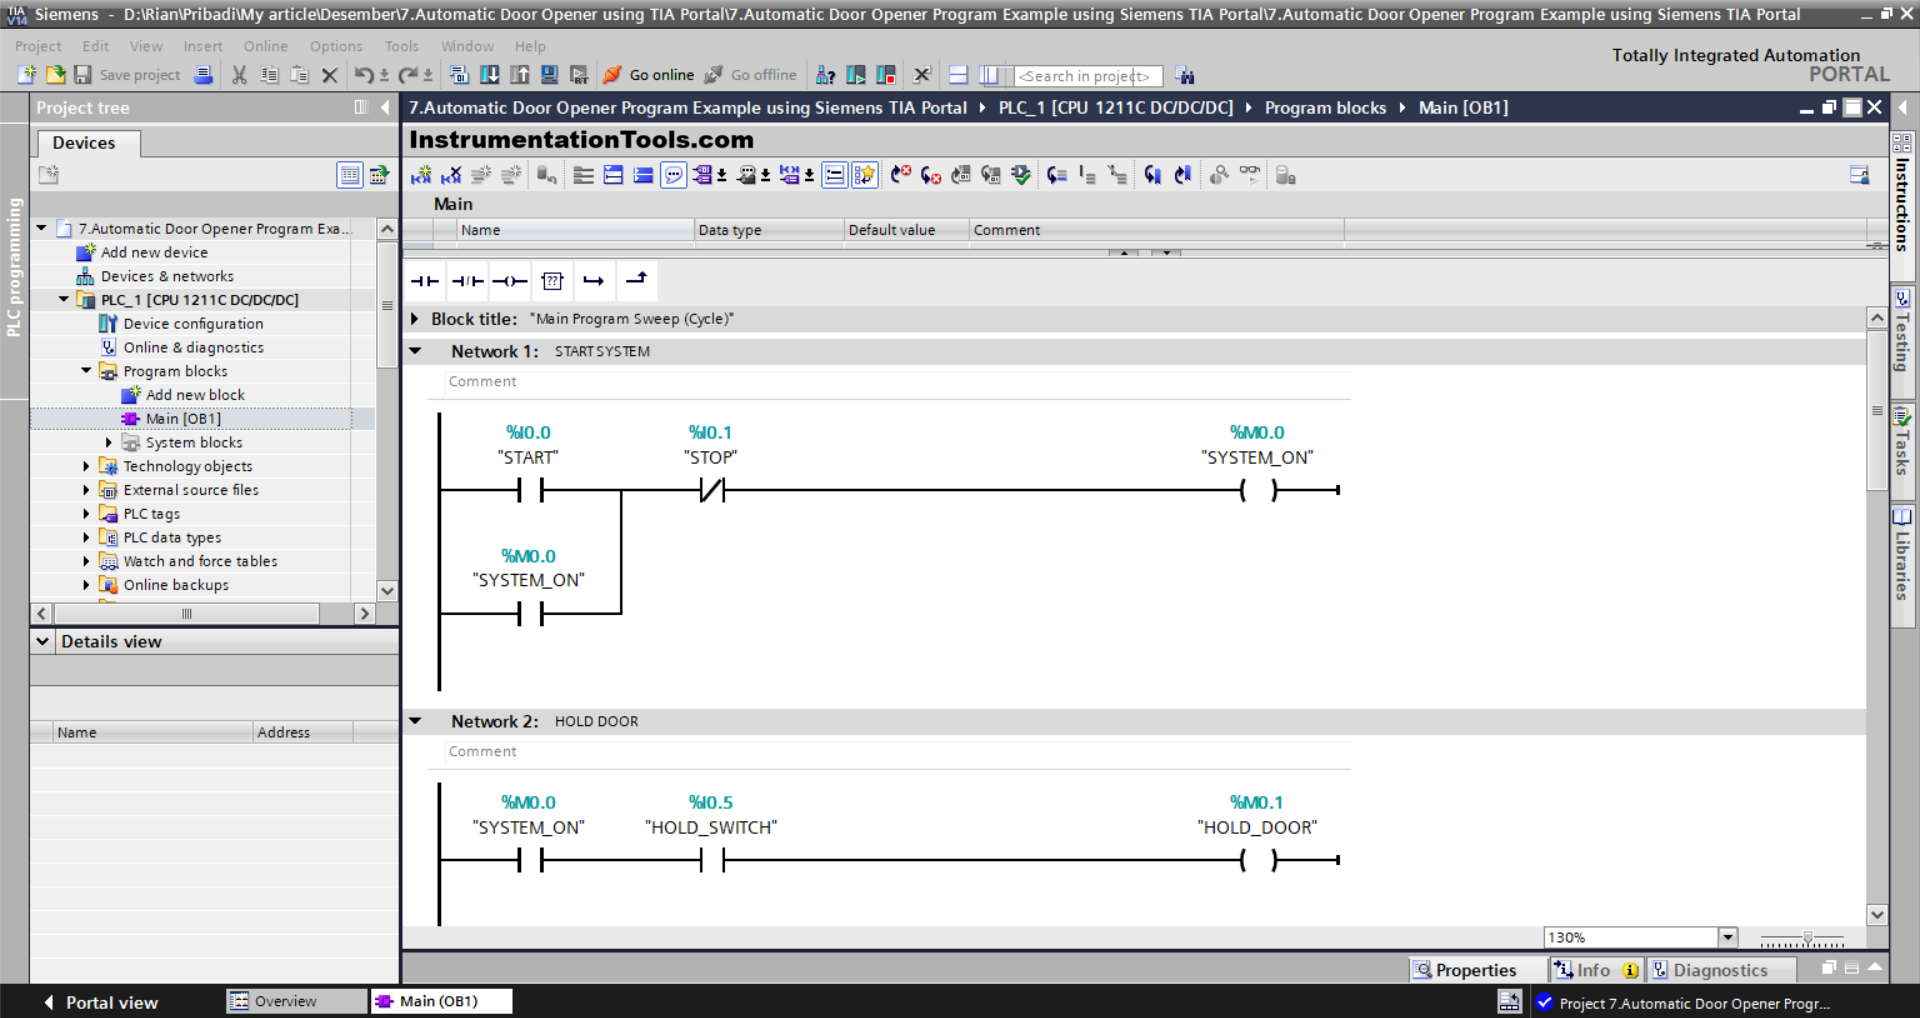Collapse the PLC_1 CPU 1211C device node

tap(63, 299)
